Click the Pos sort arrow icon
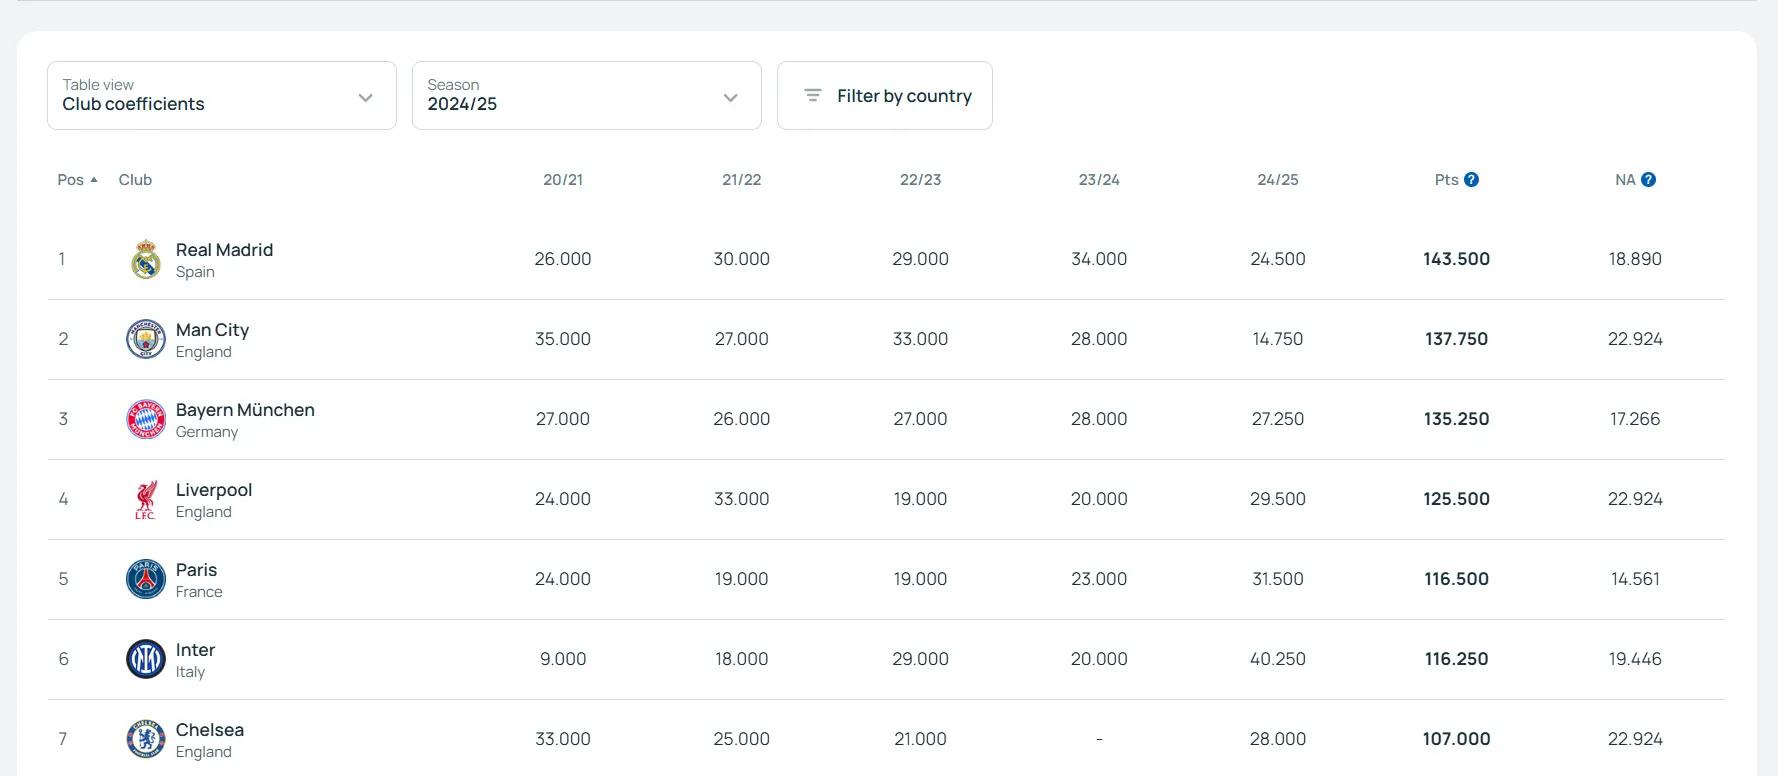The height and width of the screenshot is (776, 1778). (94, 180)
